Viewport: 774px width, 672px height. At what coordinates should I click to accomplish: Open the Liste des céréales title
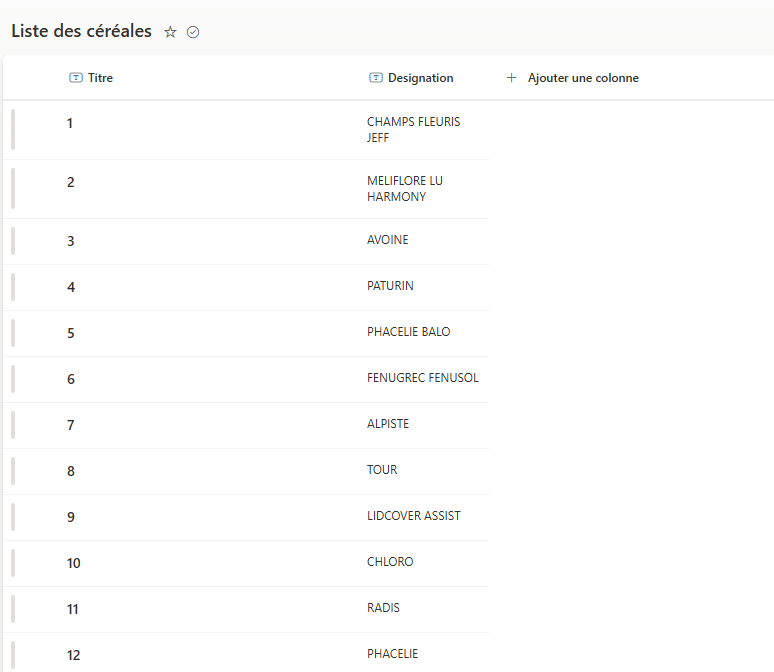(81, 31)
